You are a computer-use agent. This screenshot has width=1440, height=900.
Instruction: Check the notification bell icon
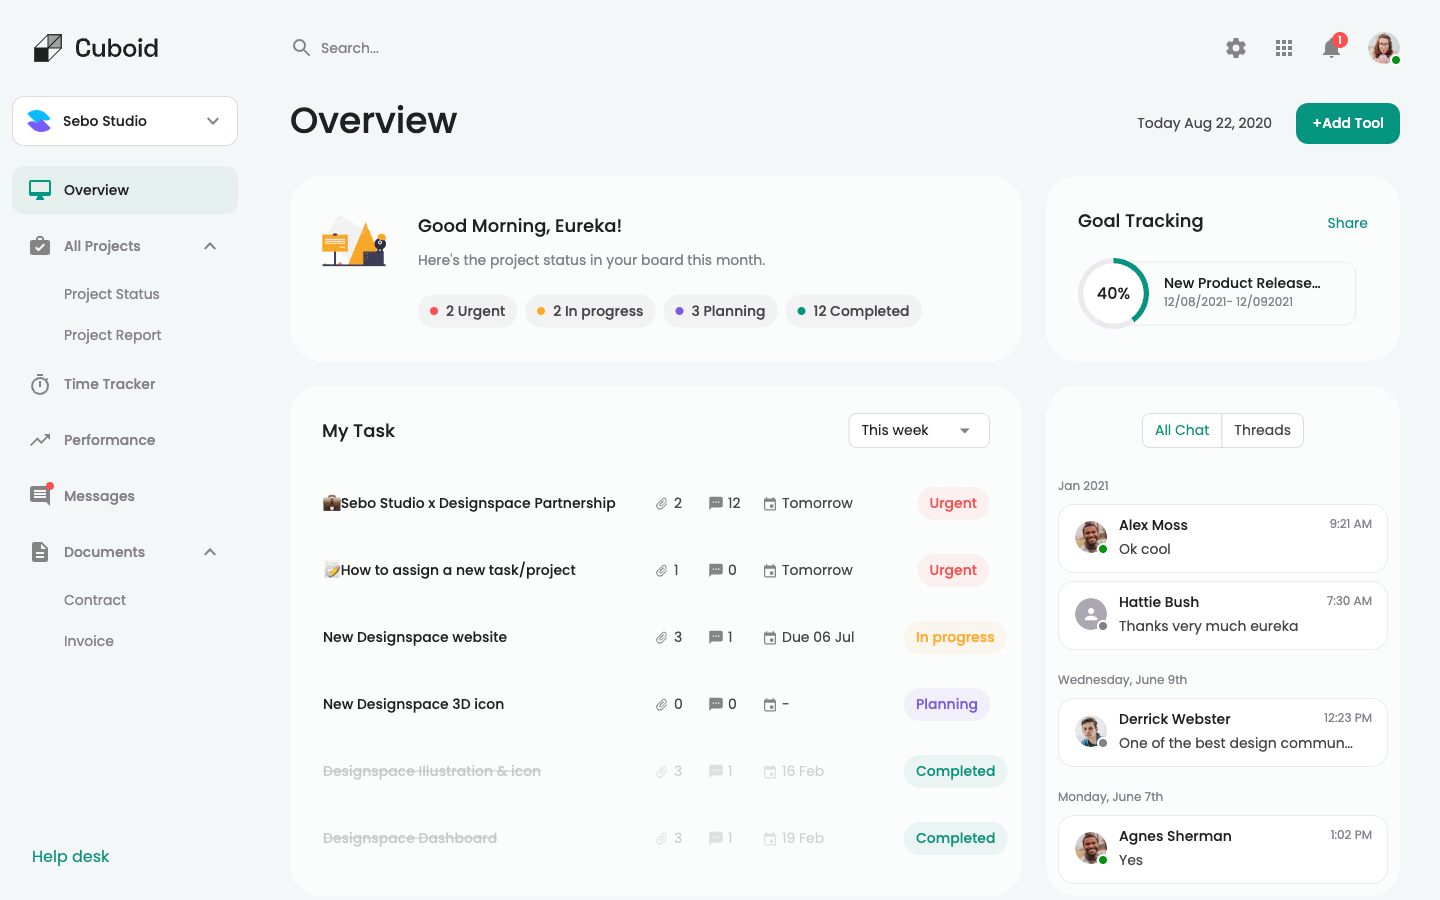coord(1331,48)
